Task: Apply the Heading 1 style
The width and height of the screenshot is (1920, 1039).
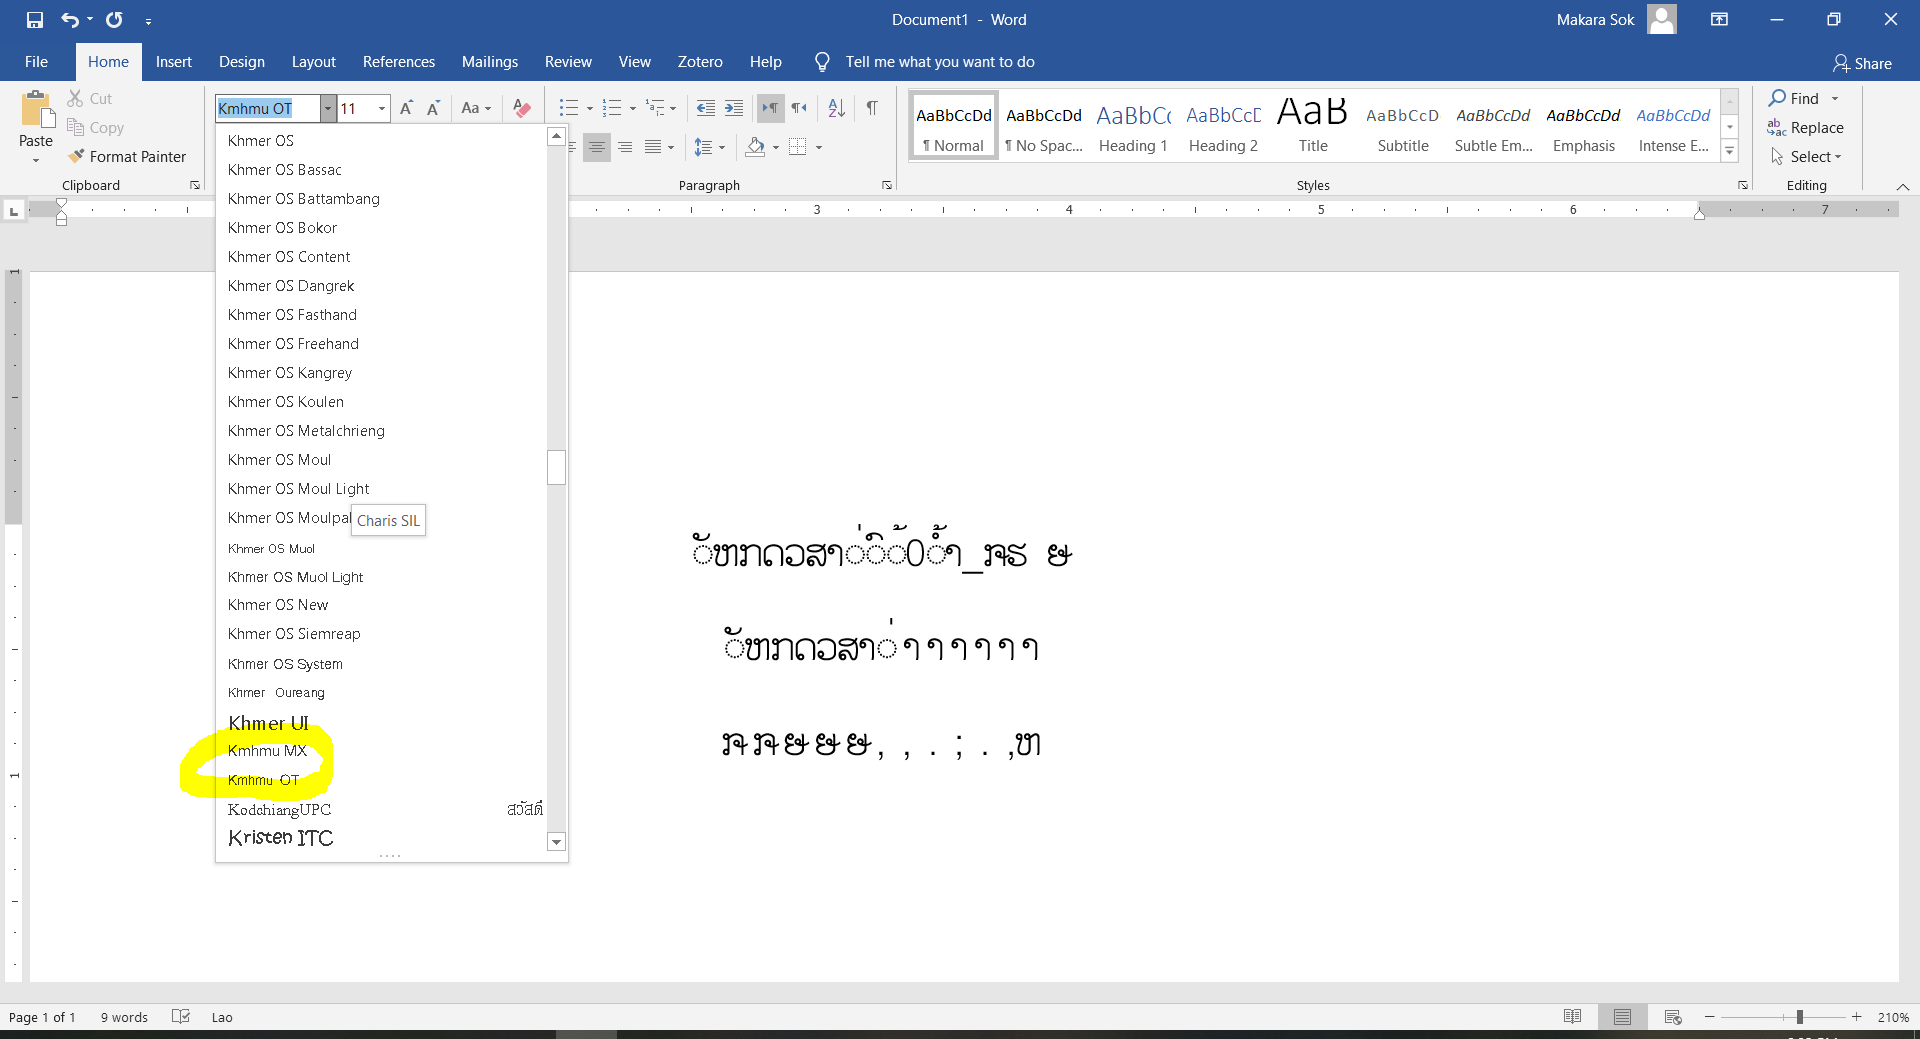Action: pos(1132,124)
